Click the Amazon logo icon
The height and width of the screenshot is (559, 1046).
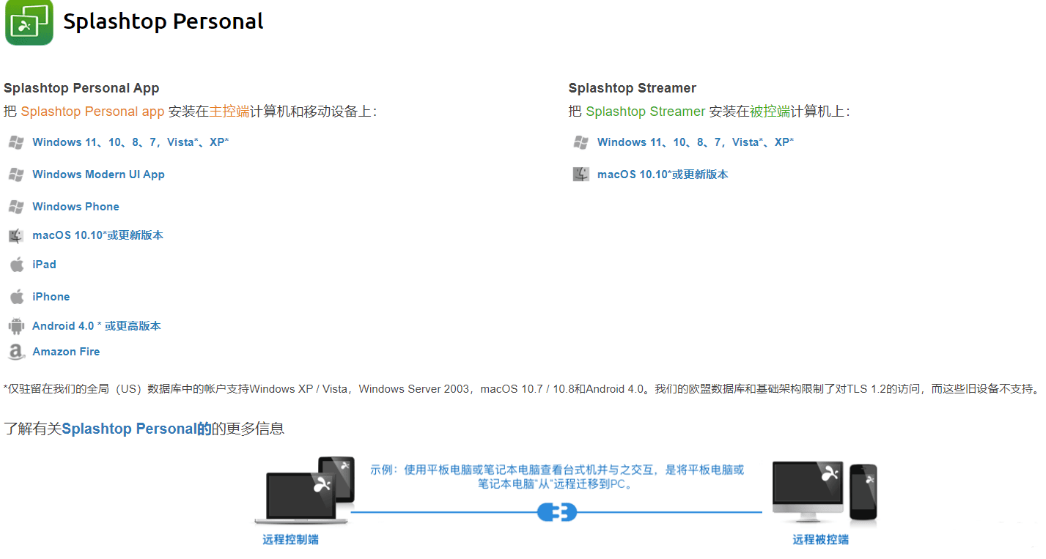point(16,352)
